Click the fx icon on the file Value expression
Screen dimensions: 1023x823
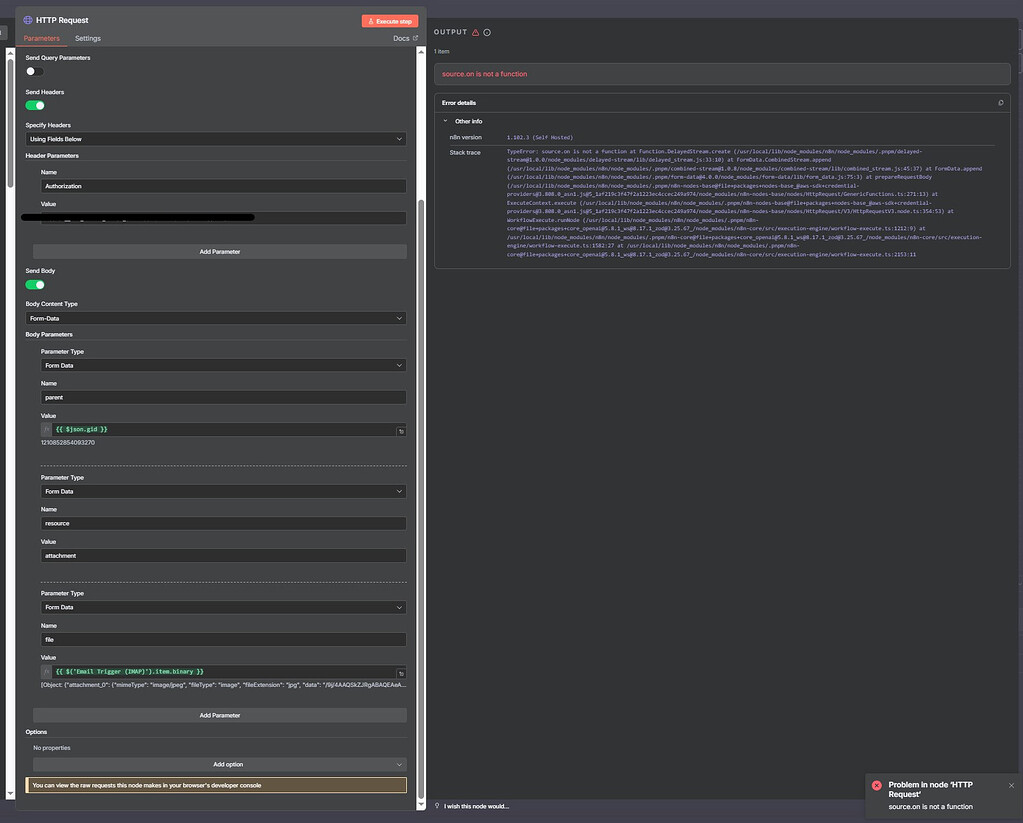coord(45,671)
